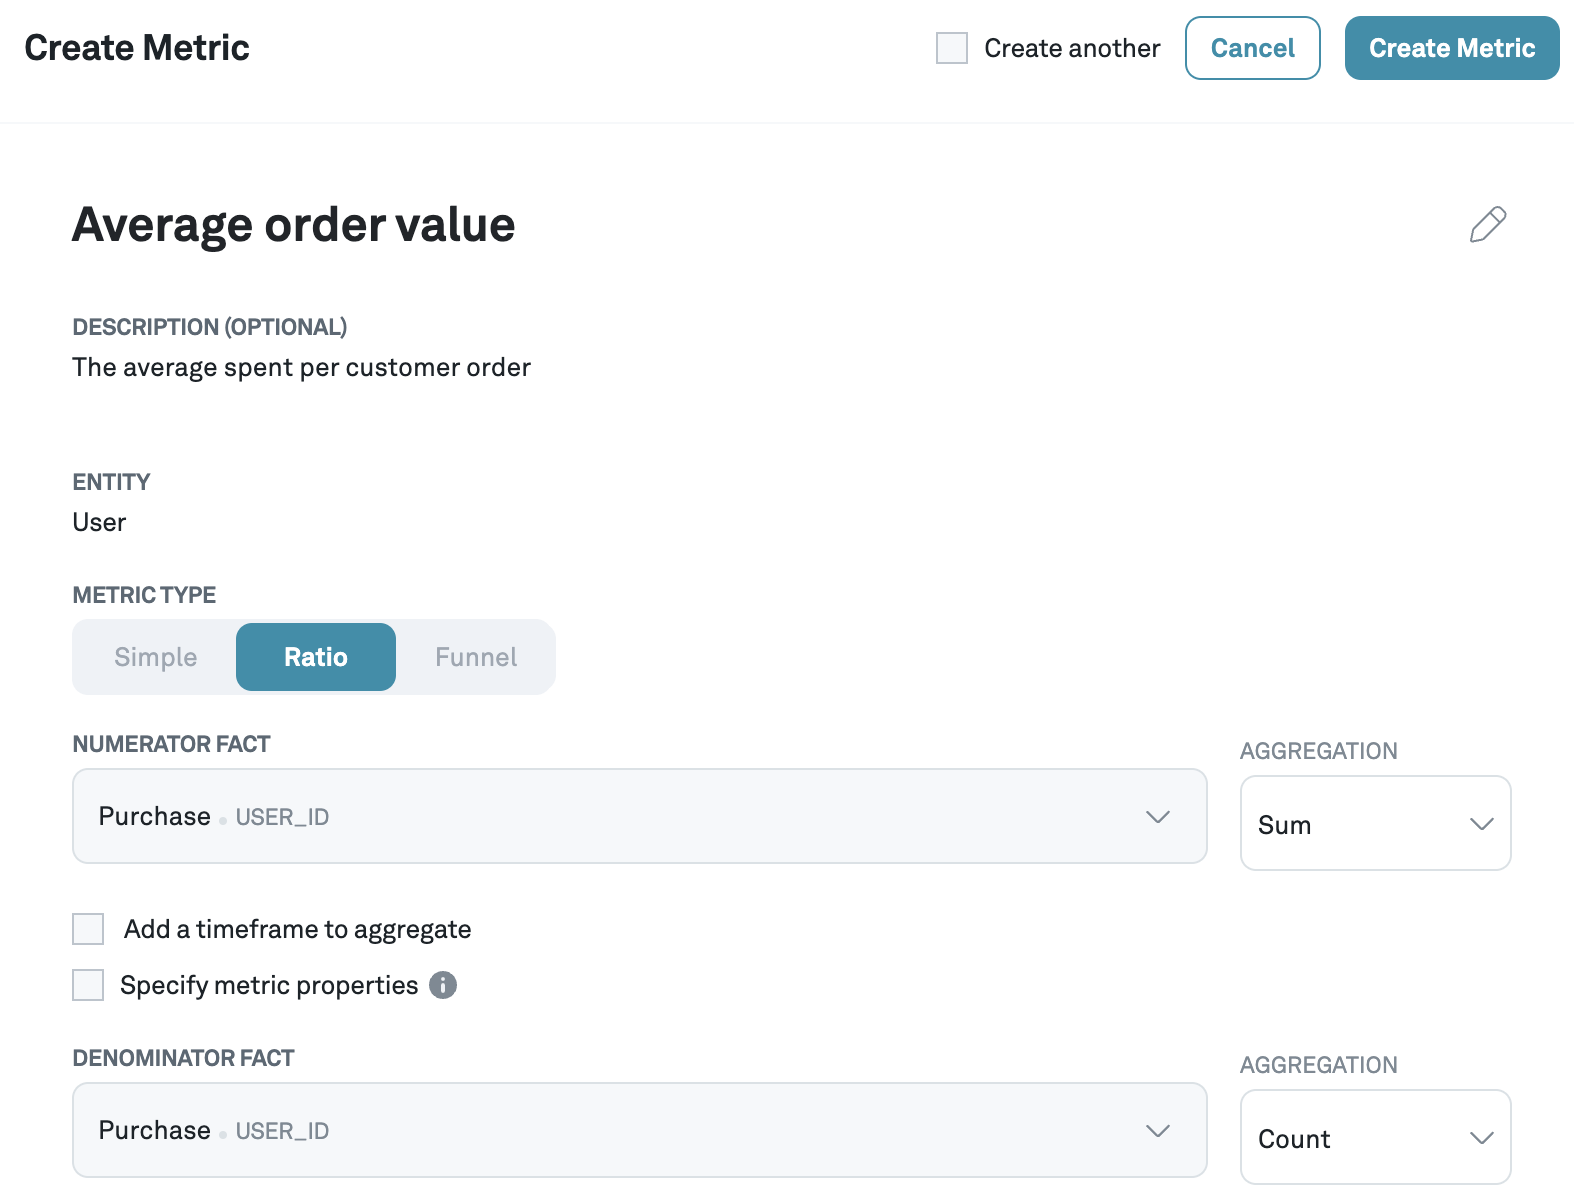Select the Funnel metric type
This screenshot has height=1202, width=1574.
point(476,657)
